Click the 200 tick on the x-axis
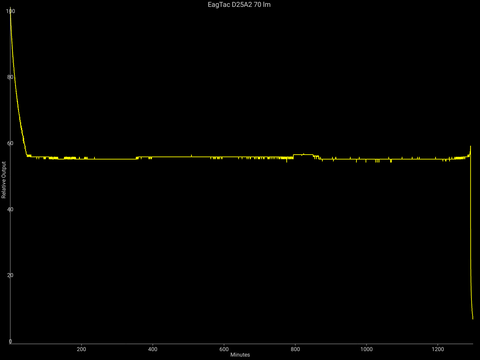 (81, 349)
